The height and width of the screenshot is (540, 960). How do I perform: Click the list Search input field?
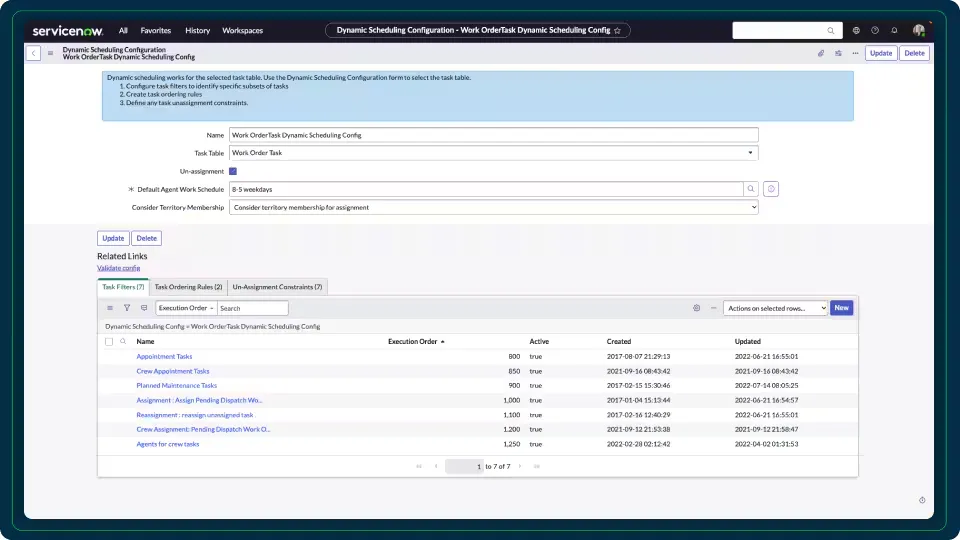coord(252,308)
